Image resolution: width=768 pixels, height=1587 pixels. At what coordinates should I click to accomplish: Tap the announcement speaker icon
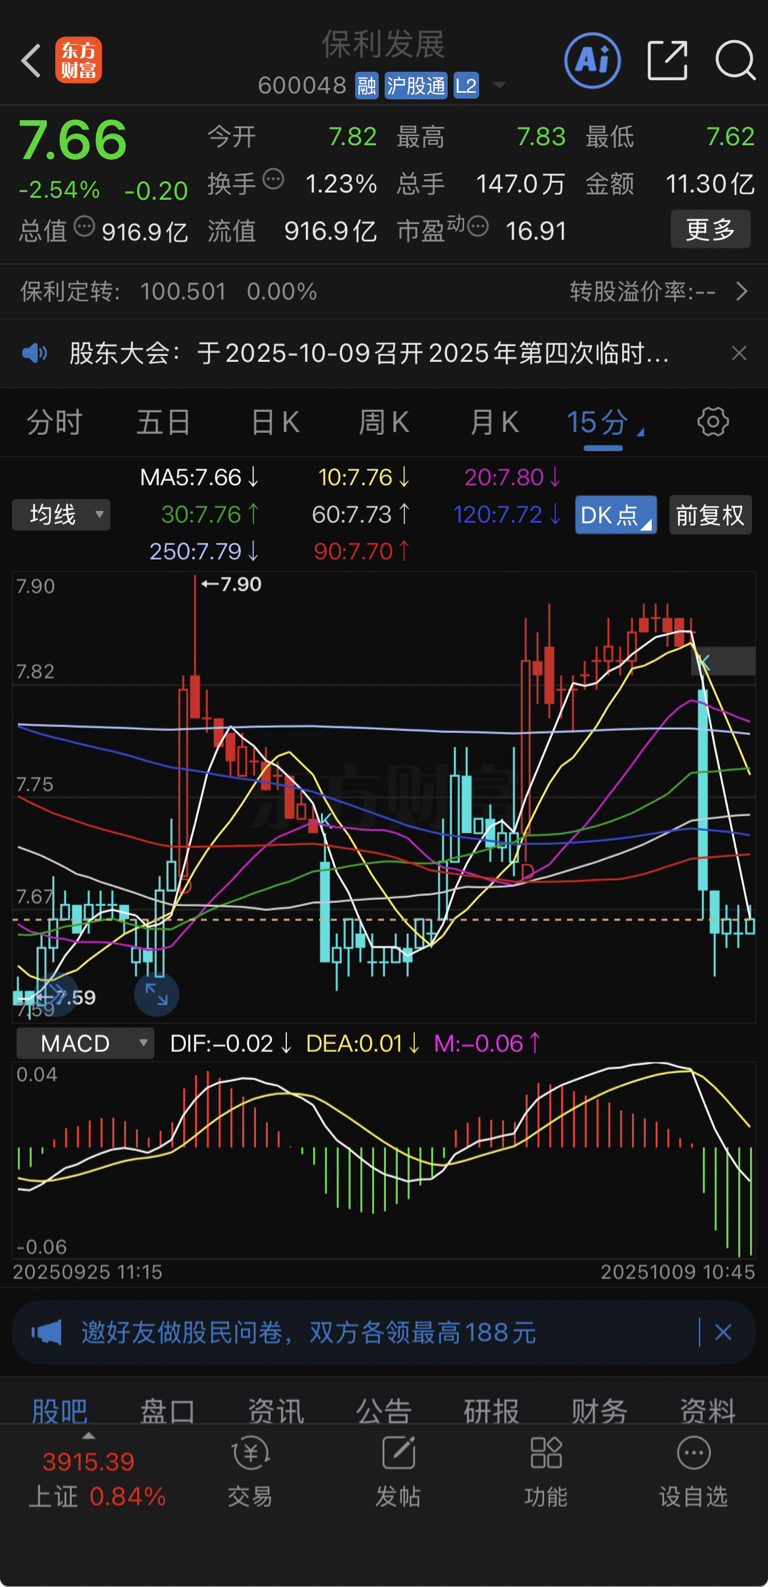point(35,353)
